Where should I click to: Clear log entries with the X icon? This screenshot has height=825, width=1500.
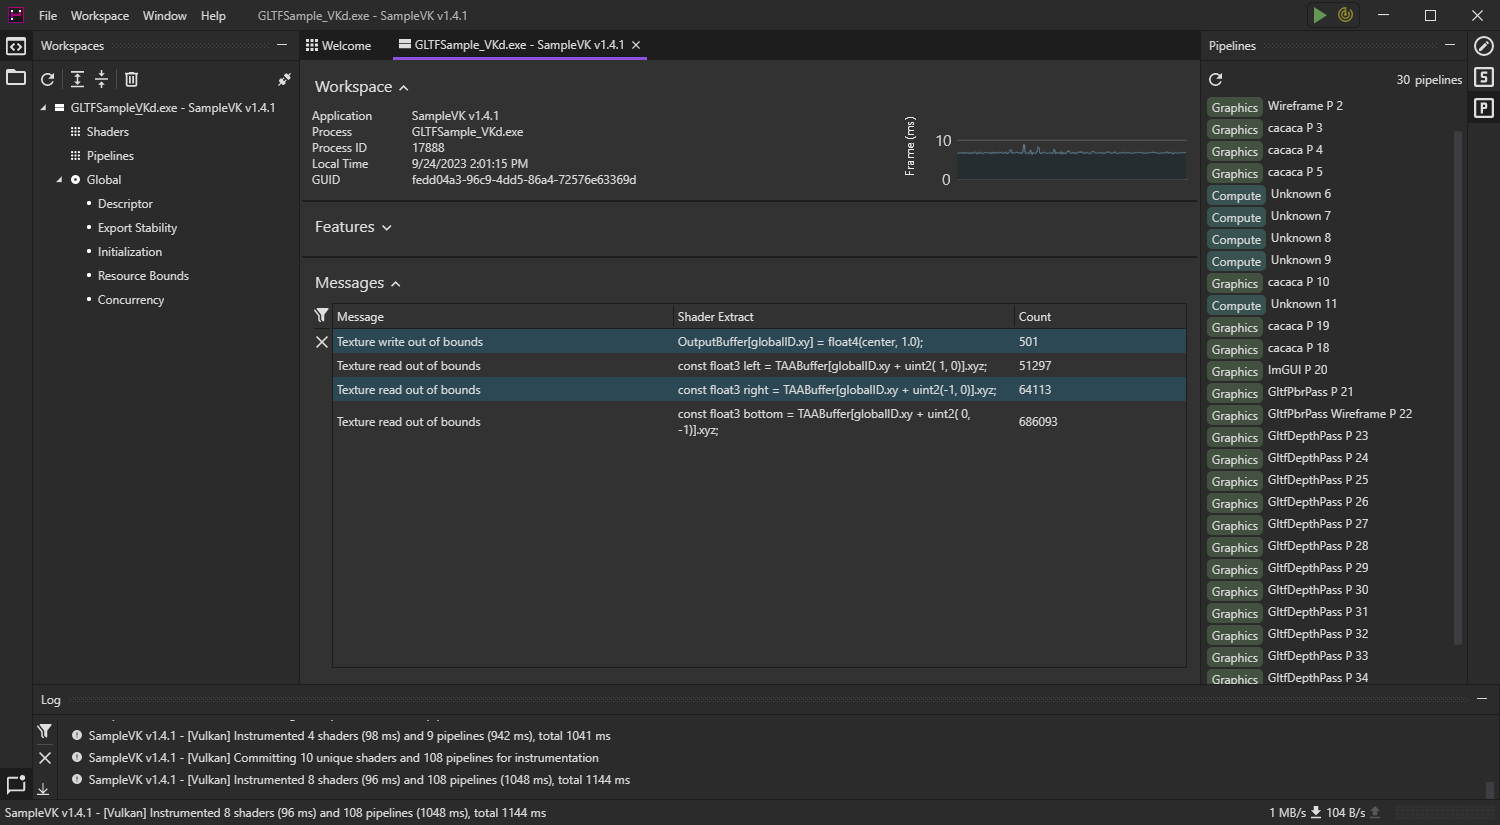coord(44,758)
